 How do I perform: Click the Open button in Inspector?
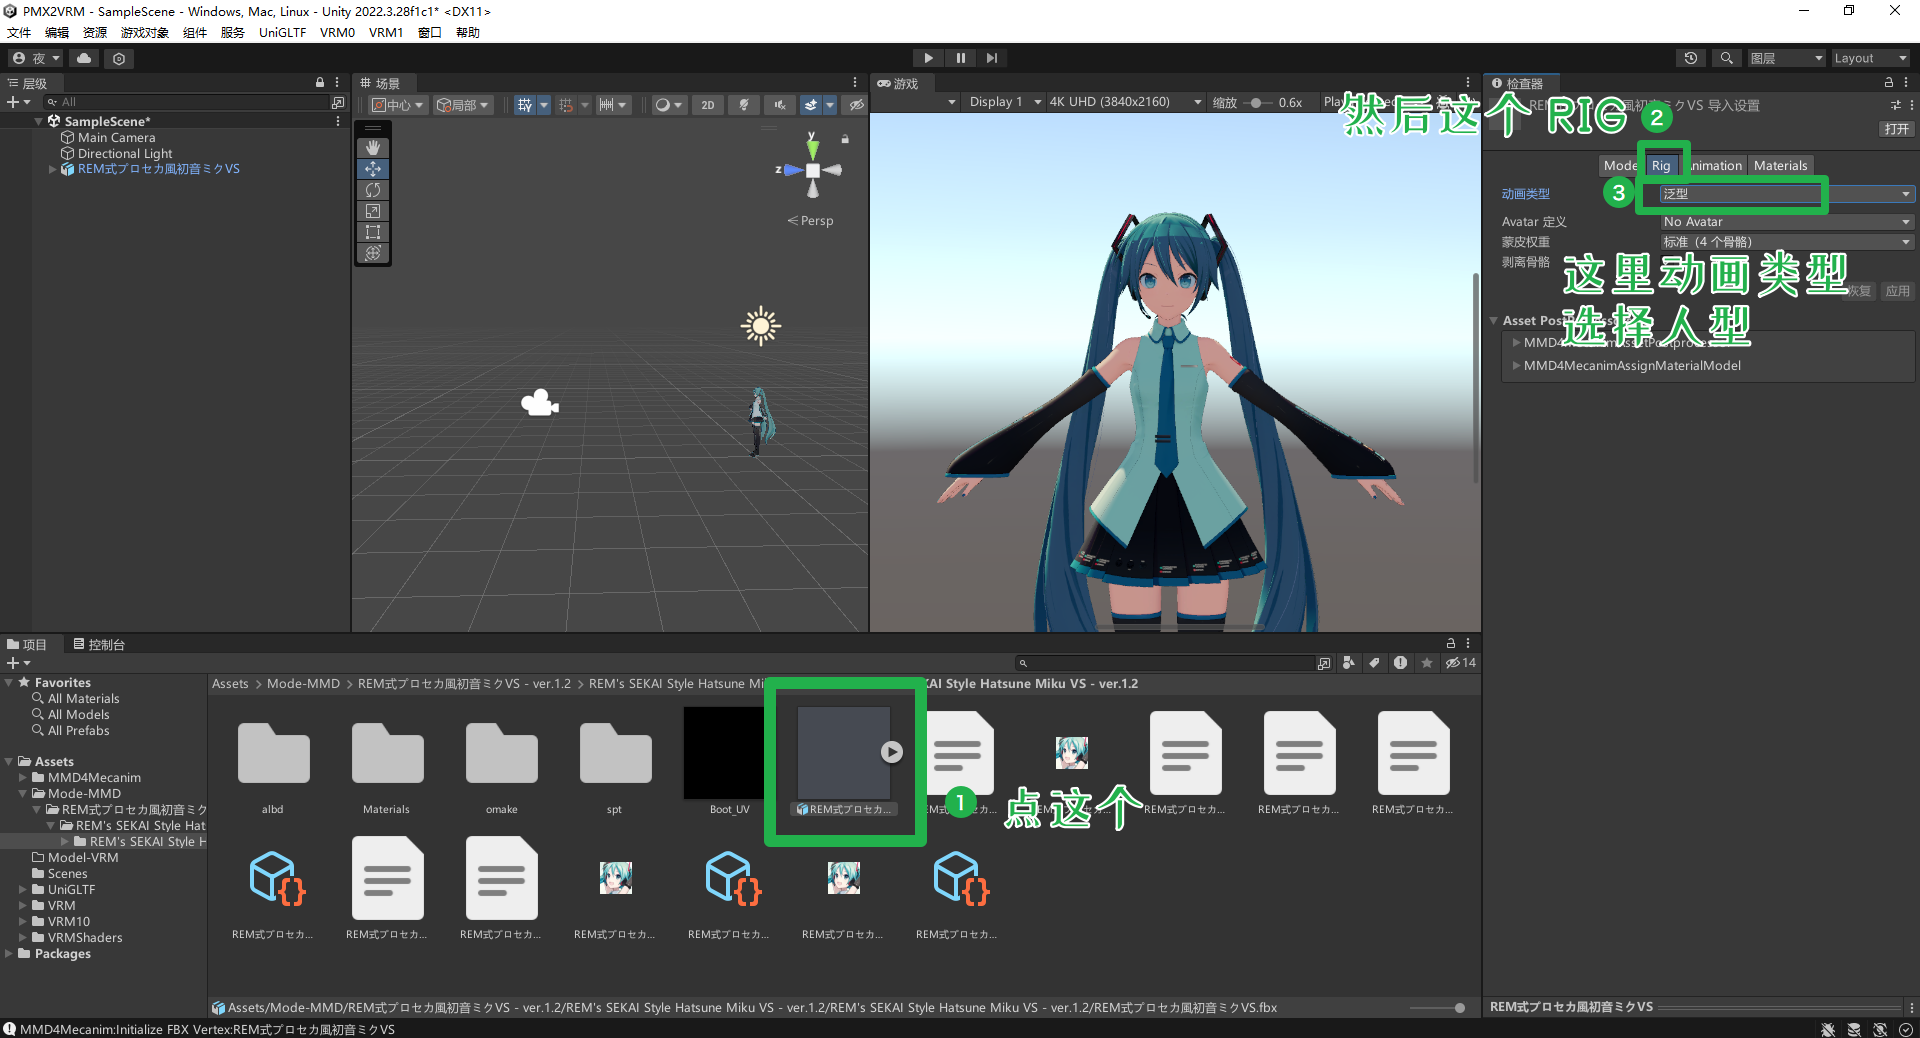point(1896,129)
